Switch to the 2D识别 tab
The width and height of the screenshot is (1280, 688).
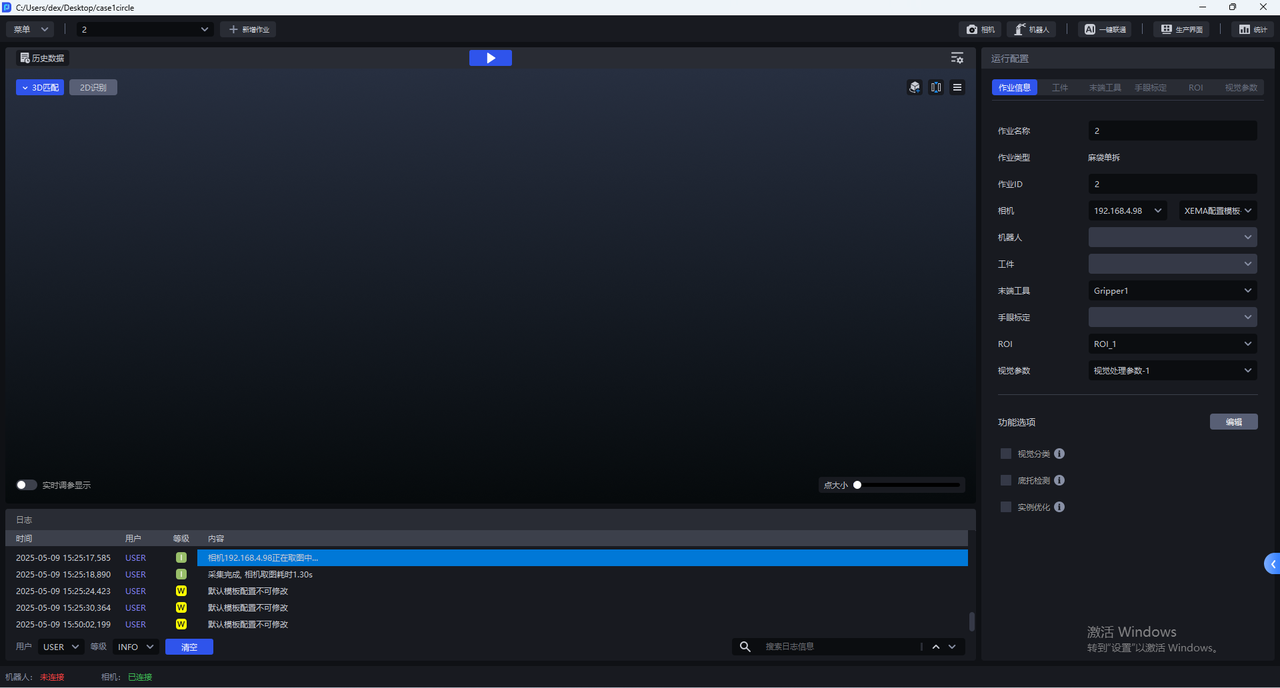click(93, 88)
